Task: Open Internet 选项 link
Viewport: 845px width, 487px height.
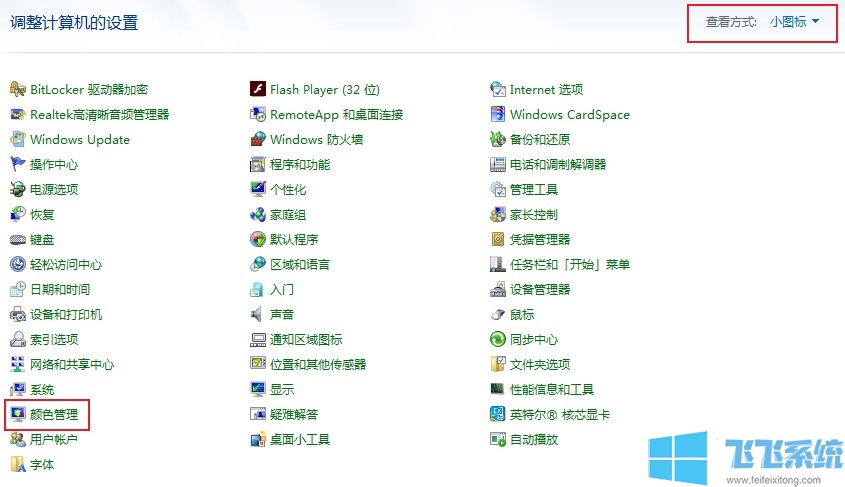Action: click(x=546, y=90)
